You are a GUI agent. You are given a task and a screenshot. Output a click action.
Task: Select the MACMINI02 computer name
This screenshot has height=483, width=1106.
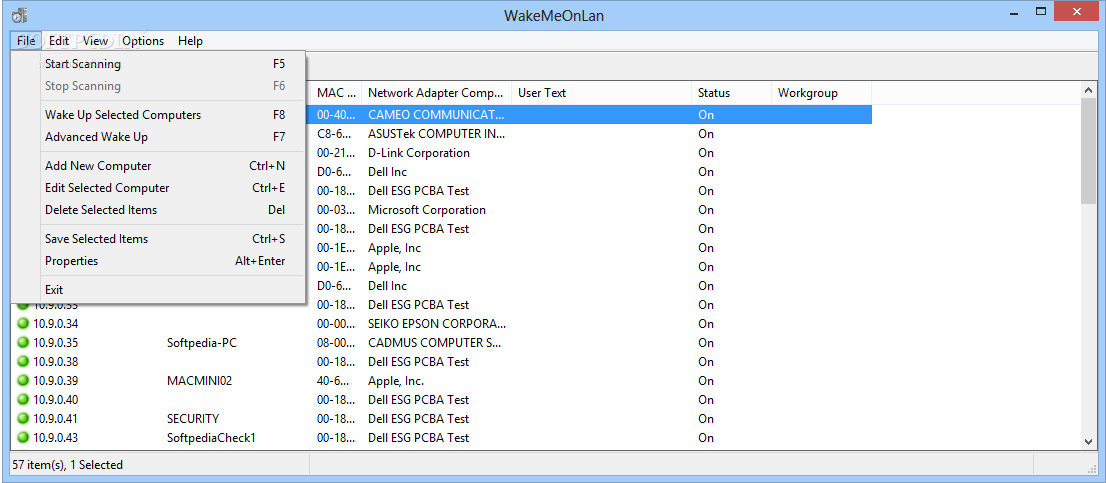200,381
